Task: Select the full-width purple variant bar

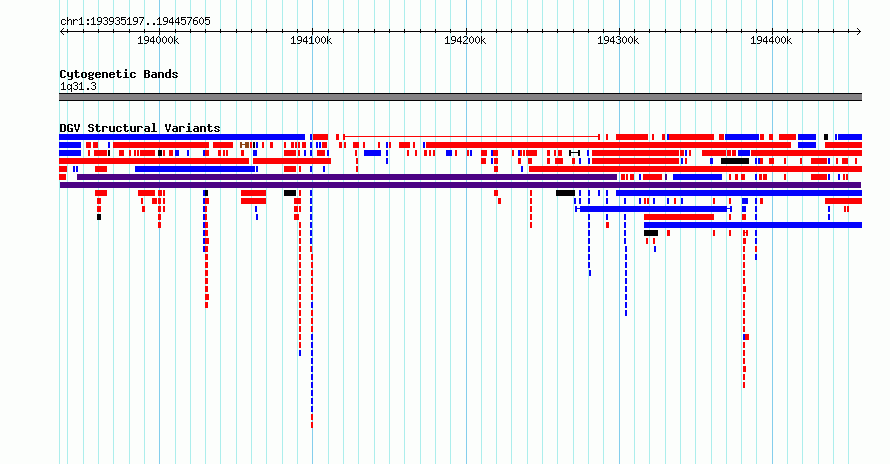Action: click(460, 185)
